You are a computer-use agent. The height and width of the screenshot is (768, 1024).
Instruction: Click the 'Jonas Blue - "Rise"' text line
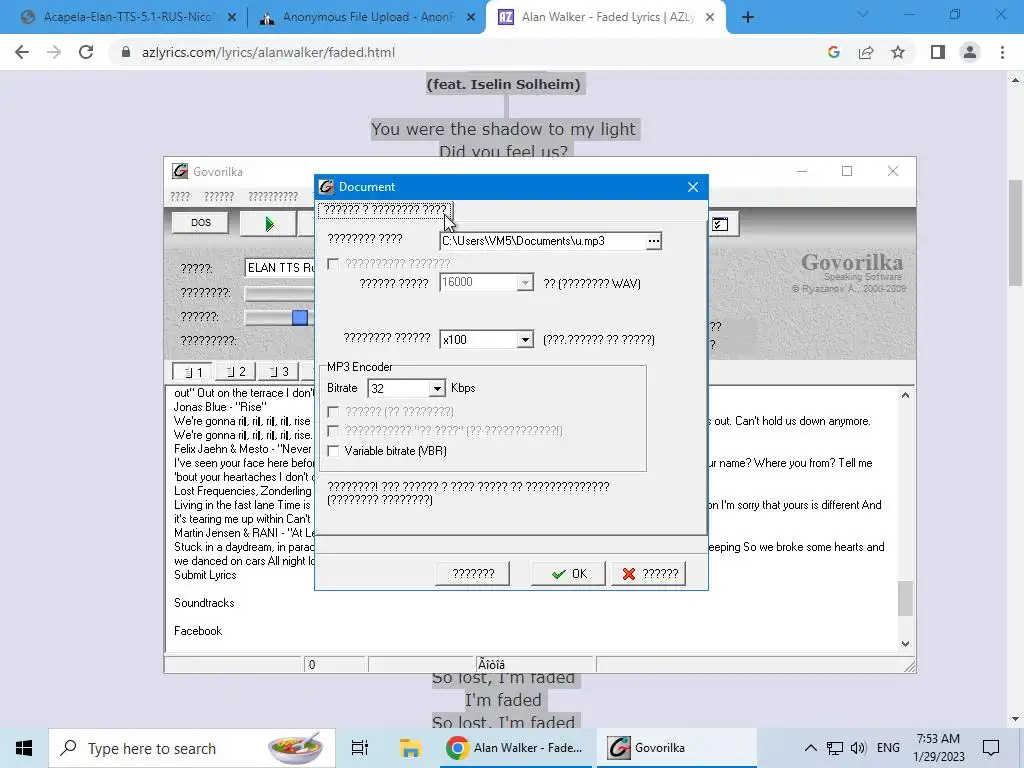click(x=220, y=407)
